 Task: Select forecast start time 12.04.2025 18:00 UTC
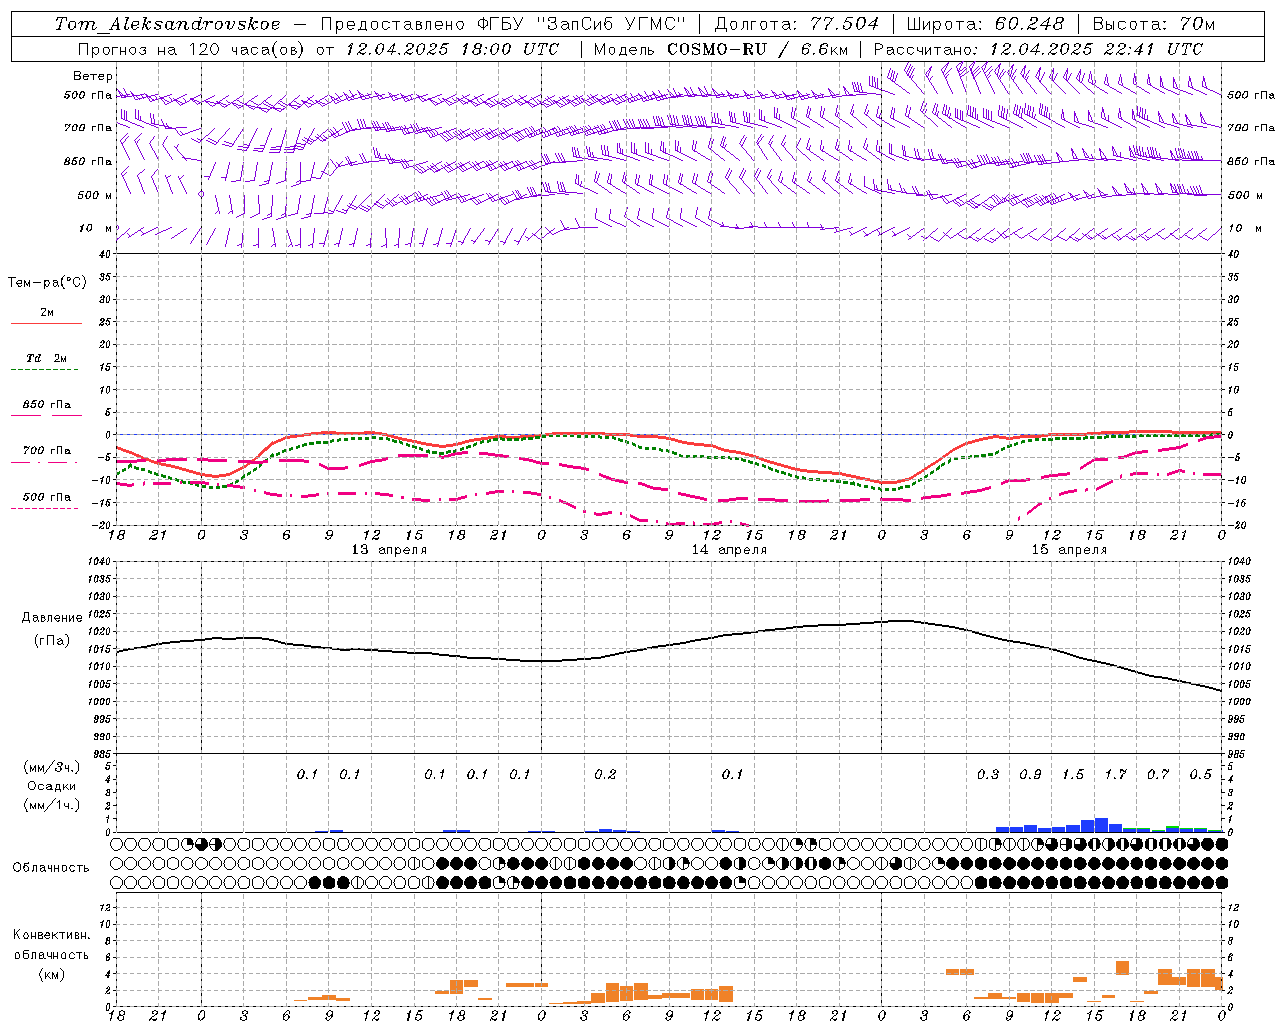tap(452, 49)
